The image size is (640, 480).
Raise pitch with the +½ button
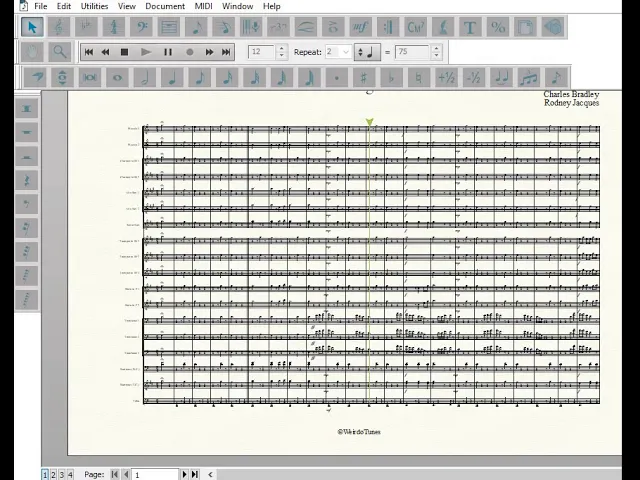[446, 77]
